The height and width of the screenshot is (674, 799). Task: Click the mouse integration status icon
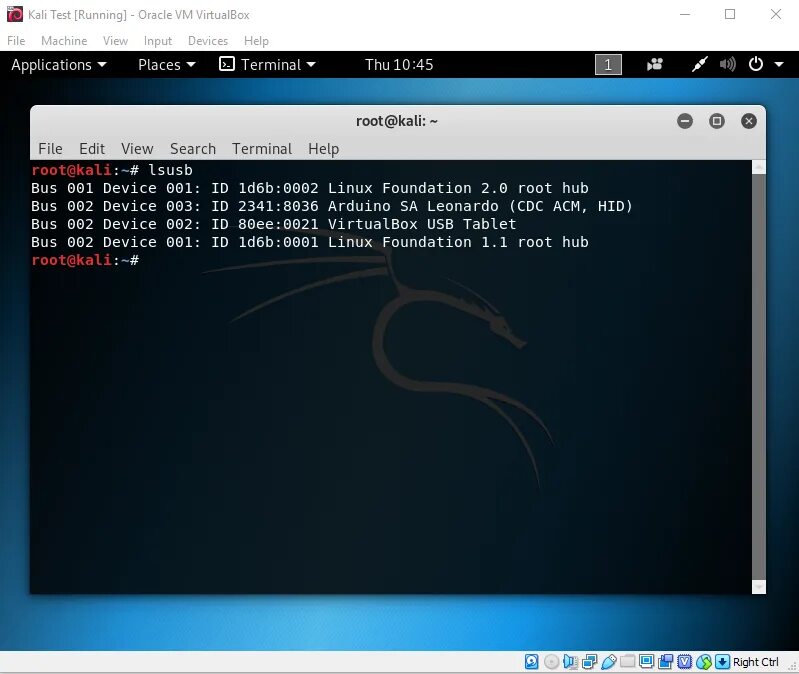coord(704,662)
